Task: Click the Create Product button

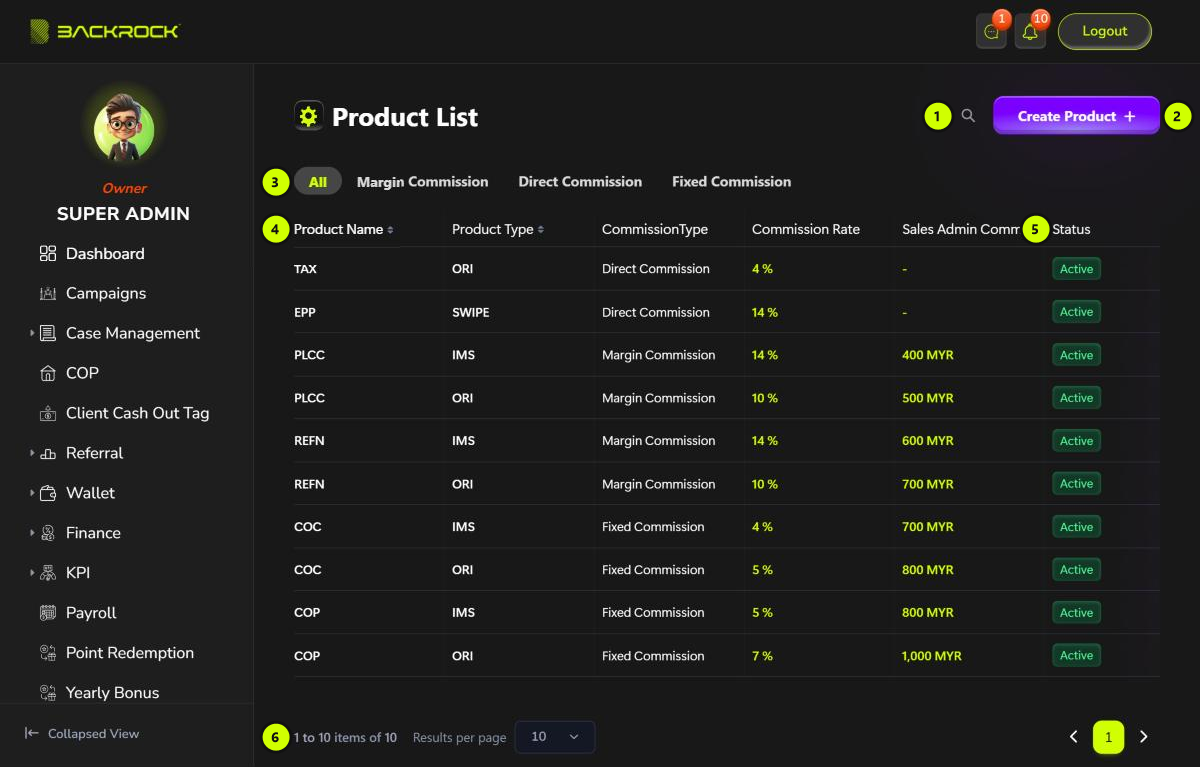Action: click(x=1076, y=116)
